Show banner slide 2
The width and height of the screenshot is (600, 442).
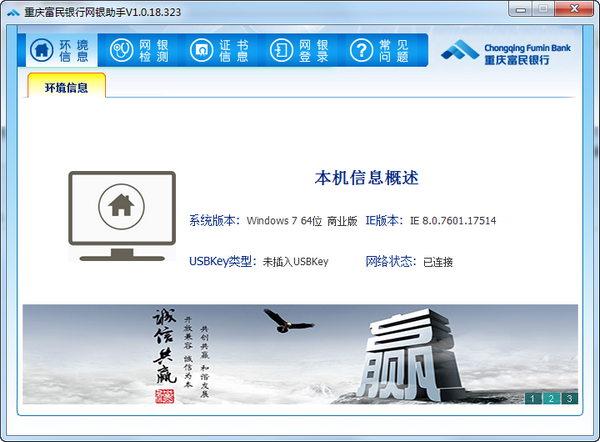point(551,398)
